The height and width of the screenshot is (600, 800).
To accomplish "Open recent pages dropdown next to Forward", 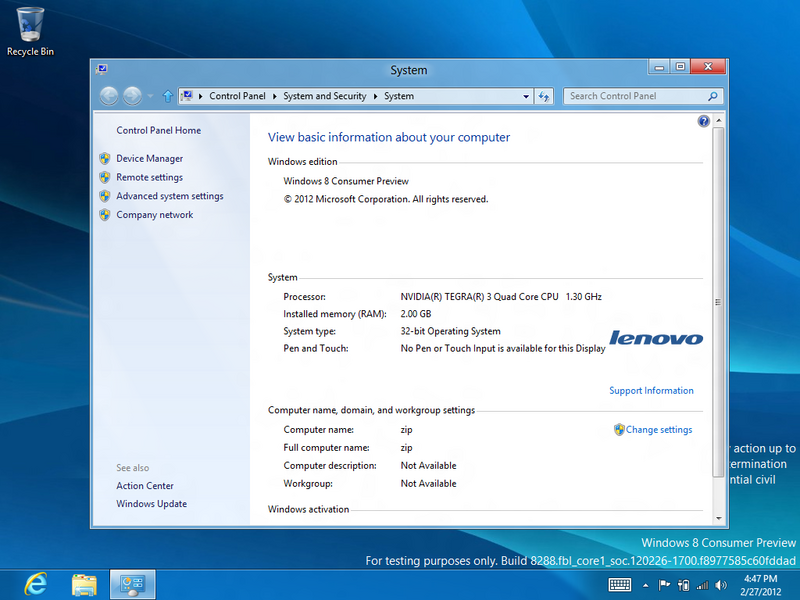I will [x=150, y=97].
